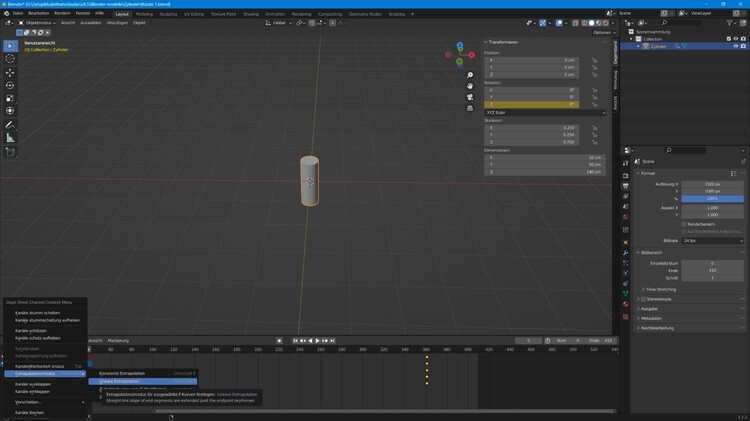This screenshot has height=421, width=750.
Task: Open the modifier wrench properties tab
Action: click(x=626, y=252)
